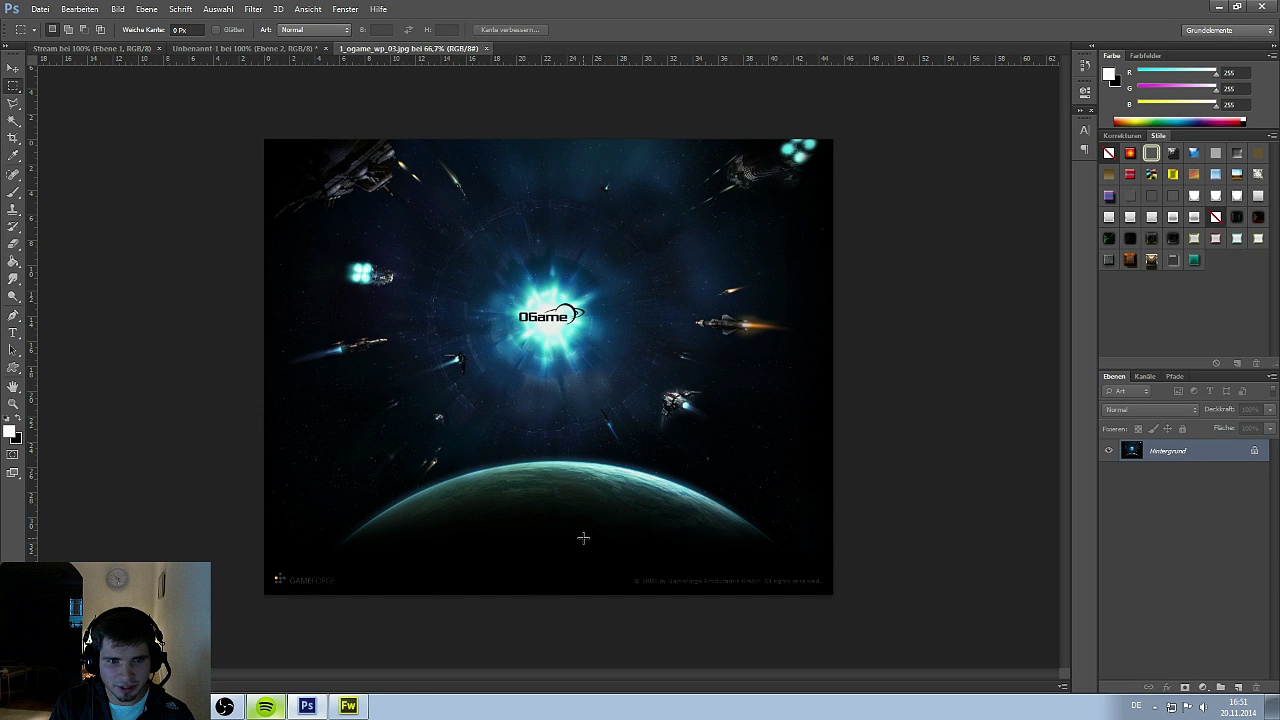The height and width of the screenshot is (720, 1280).
Task: Switch to Stream bei 100% document tab
Action: click(90, 48)
